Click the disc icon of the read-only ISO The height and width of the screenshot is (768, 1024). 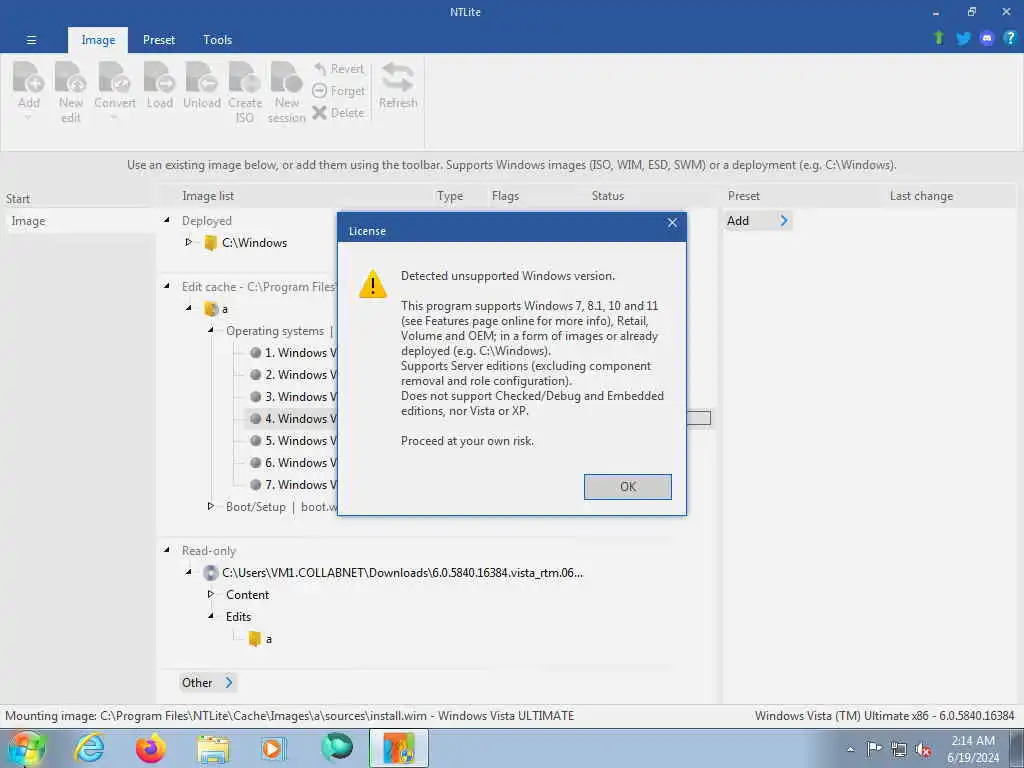point(210,573)
